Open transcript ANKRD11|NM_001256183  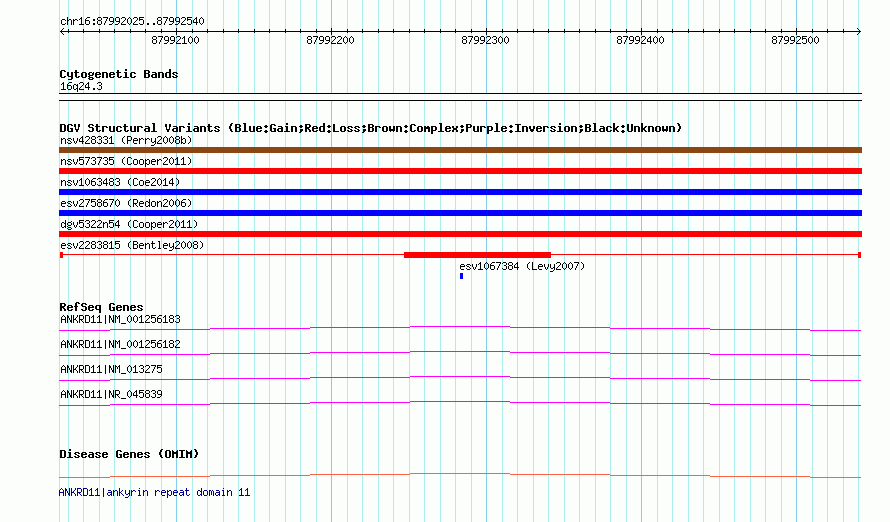120,319
